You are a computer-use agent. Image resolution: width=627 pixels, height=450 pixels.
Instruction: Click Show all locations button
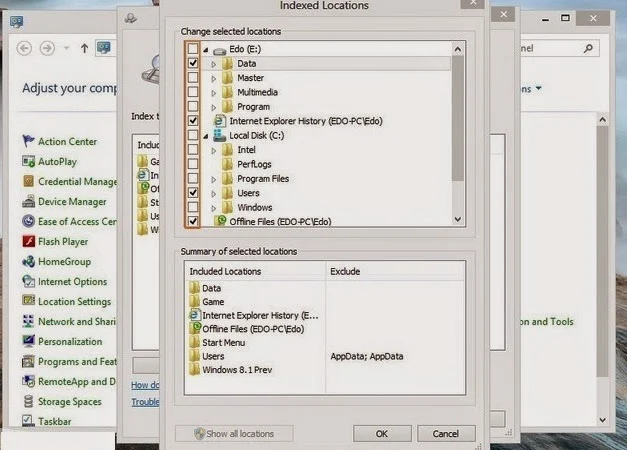tap(234, 434)
